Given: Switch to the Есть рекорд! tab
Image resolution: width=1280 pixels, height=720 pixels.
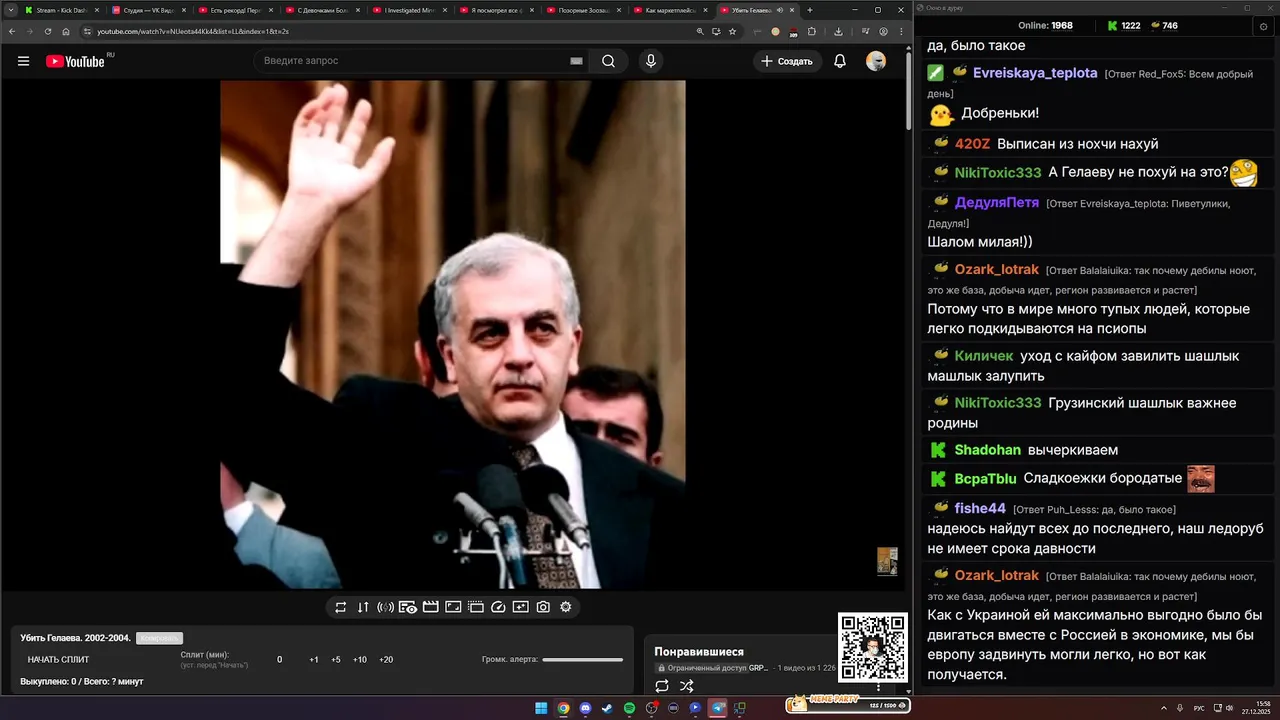Looking at the screenshot, I should coord(235,10).
